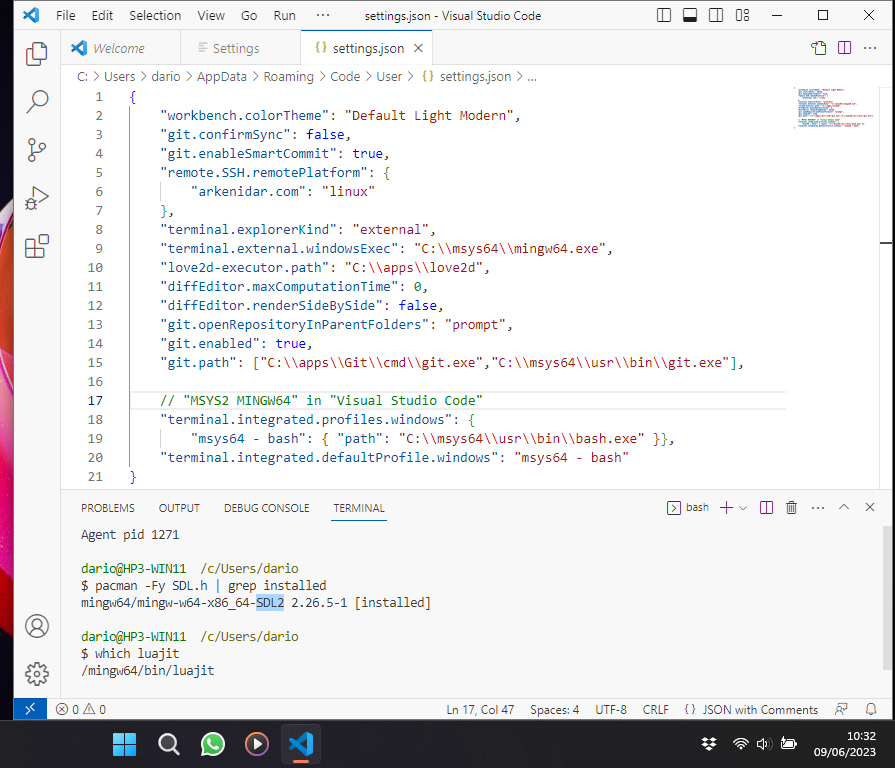Open the Go menu
Viewport: 895px width, 768px height.
point(249,15)
